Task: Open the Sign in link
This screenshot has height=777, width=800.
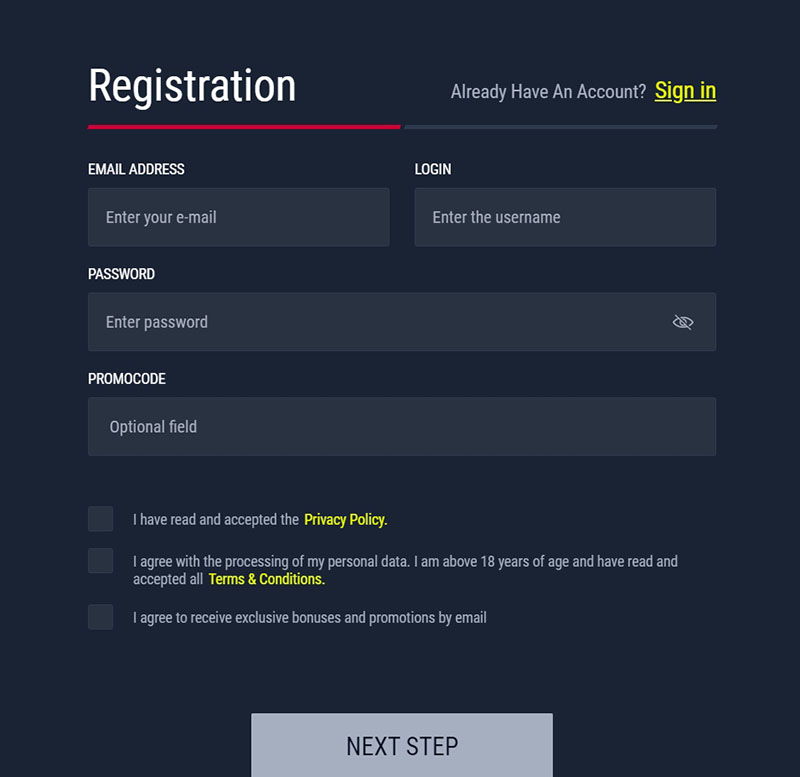Action: coord(685,91)
